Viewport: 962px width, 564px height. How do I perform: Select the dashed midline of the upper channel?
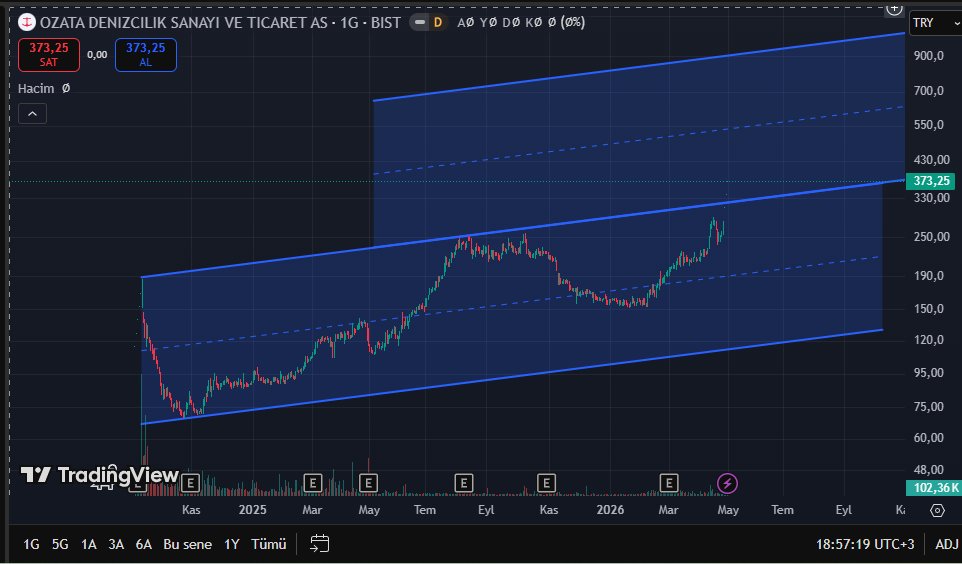coord(638,140)
